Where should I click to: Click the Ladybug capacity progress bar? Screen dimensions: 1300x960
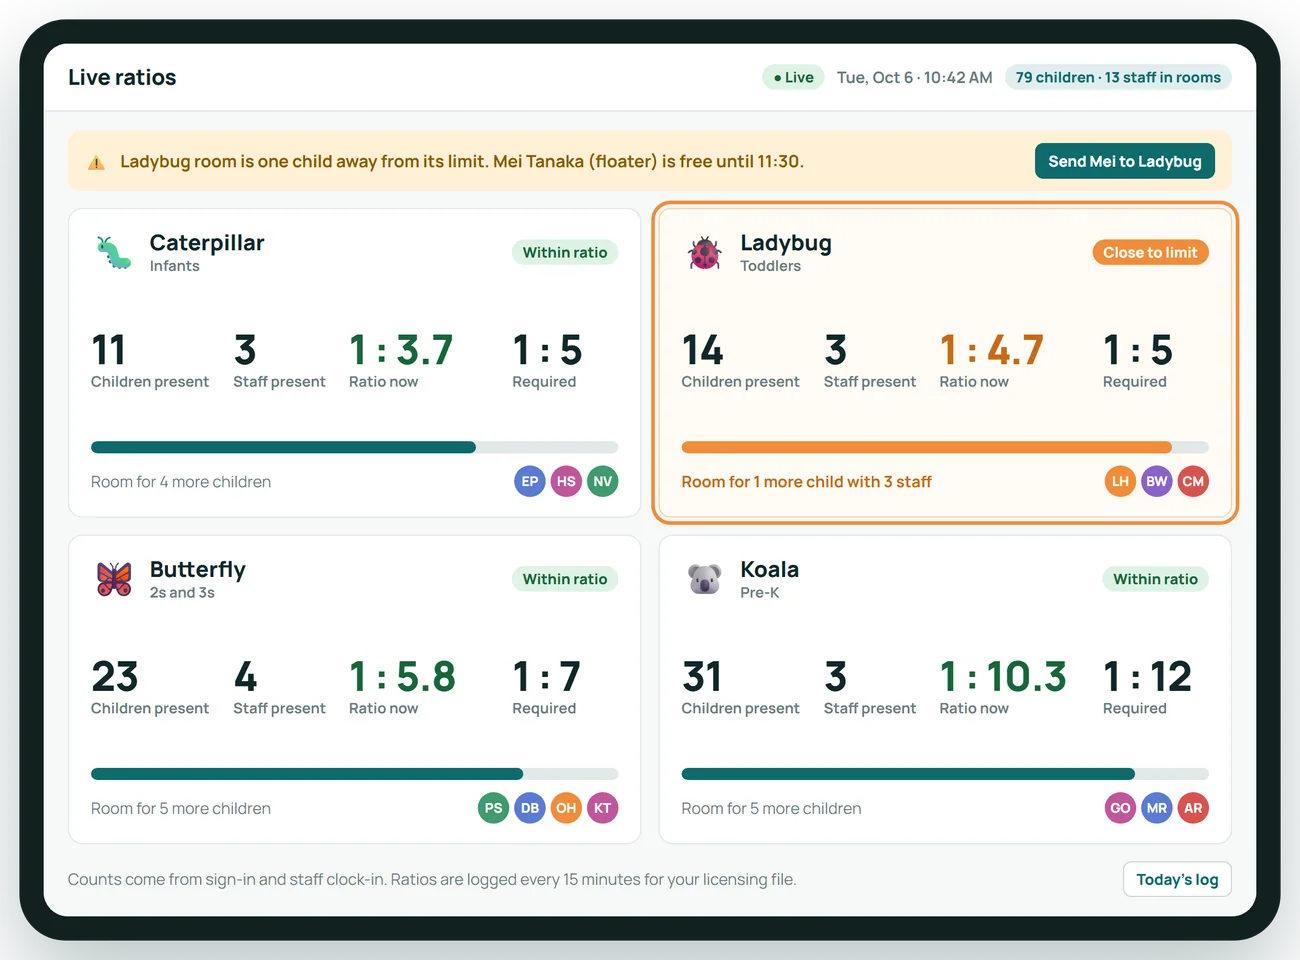(x=945, y=447)
